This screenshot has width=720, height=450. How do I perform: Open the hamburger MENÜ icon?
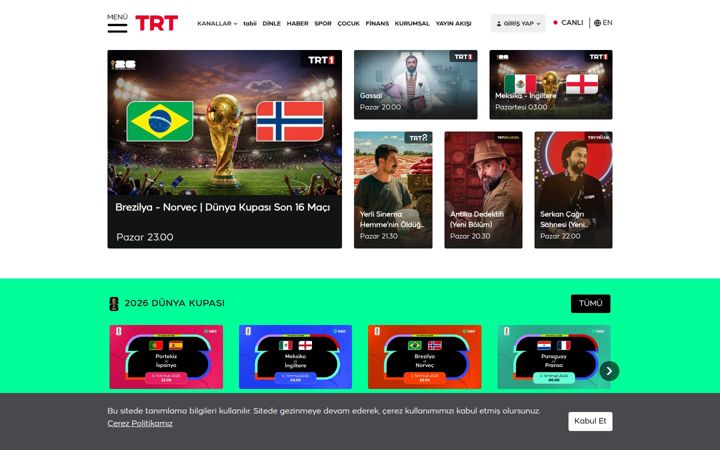[117, 28]
